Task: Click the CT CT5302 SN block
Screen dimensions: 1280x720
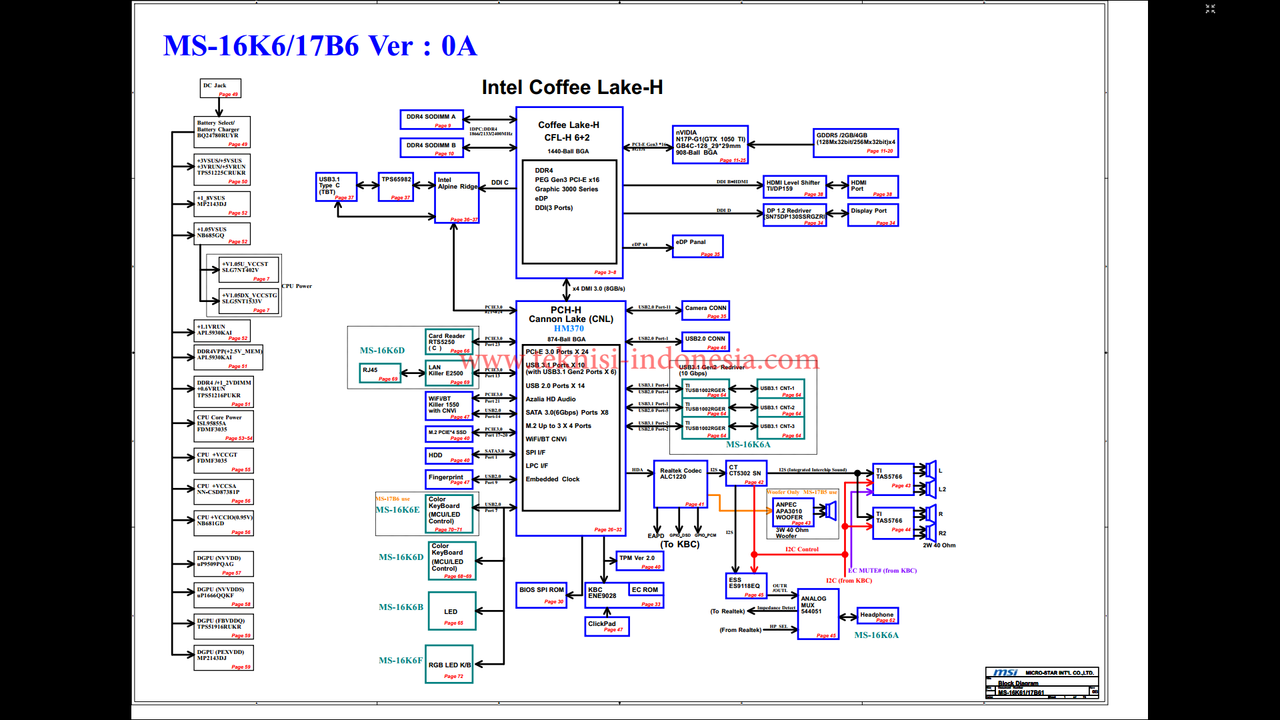Action: (x=745, y=473)
